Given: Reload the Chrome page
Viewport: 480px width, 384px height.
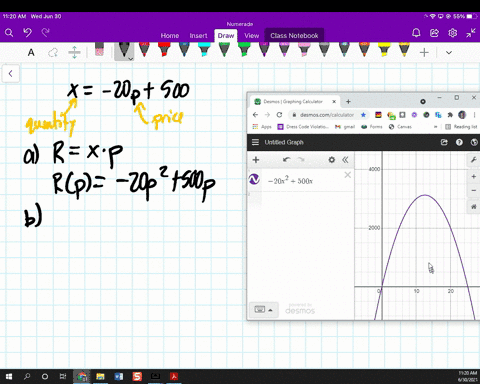Looking at the screenshot, I should pos(279,115).
